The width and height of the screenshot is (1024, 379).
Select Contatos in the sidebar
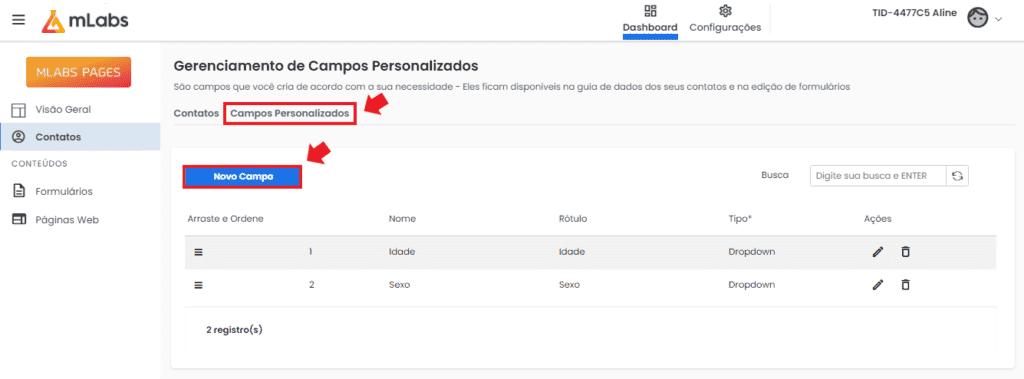80,137
